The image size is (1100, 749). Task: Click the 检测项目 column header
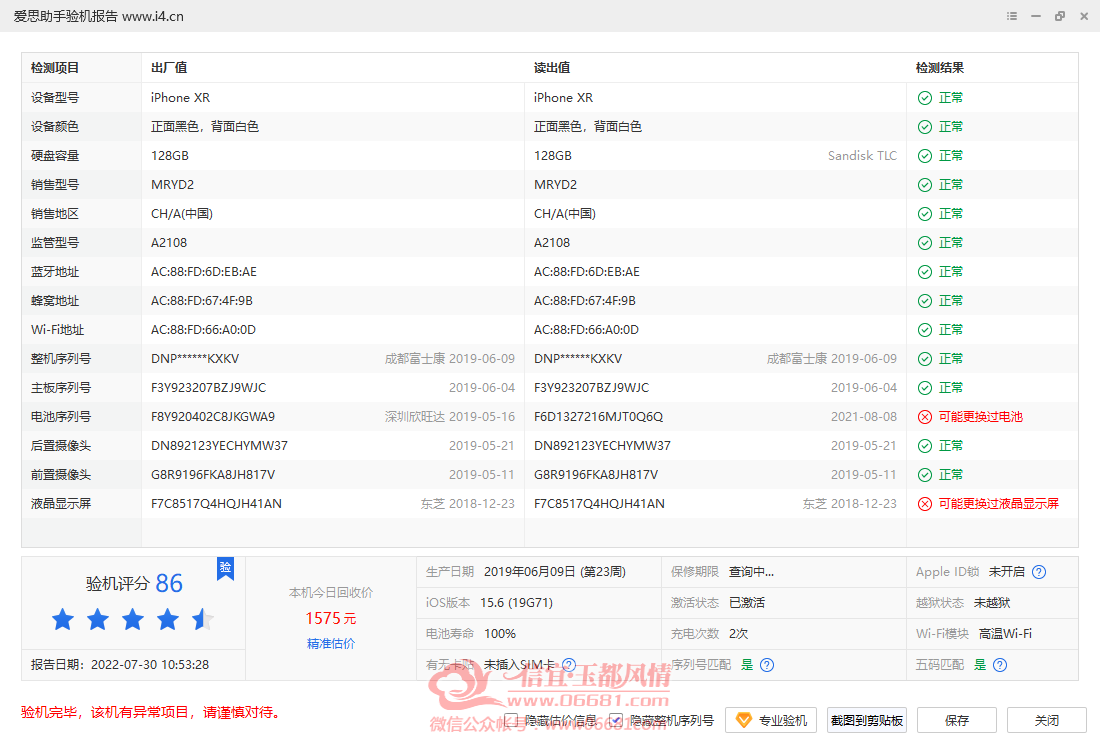(x=55, y=68)
